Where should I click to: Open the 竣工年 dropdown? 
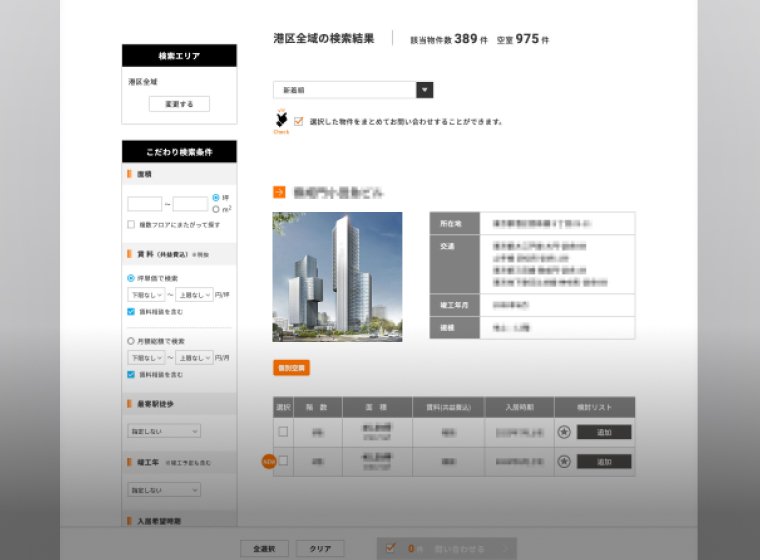pos(164,490)
